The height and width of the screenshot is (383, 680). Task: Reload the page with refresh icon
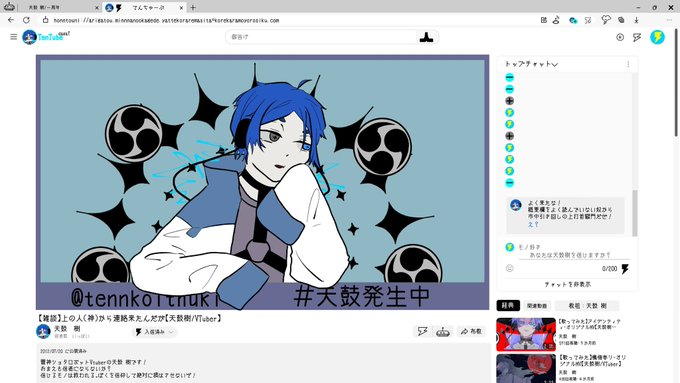pos(26,20)
